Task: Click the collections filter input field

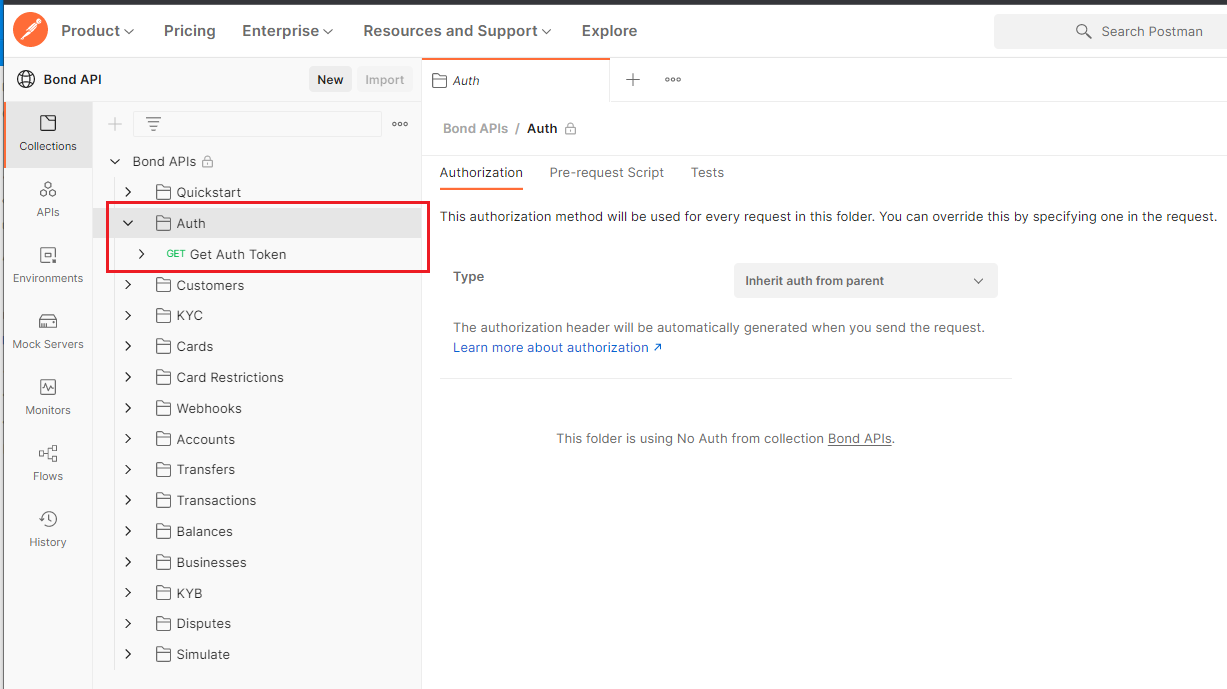Action: pos(257,124)
